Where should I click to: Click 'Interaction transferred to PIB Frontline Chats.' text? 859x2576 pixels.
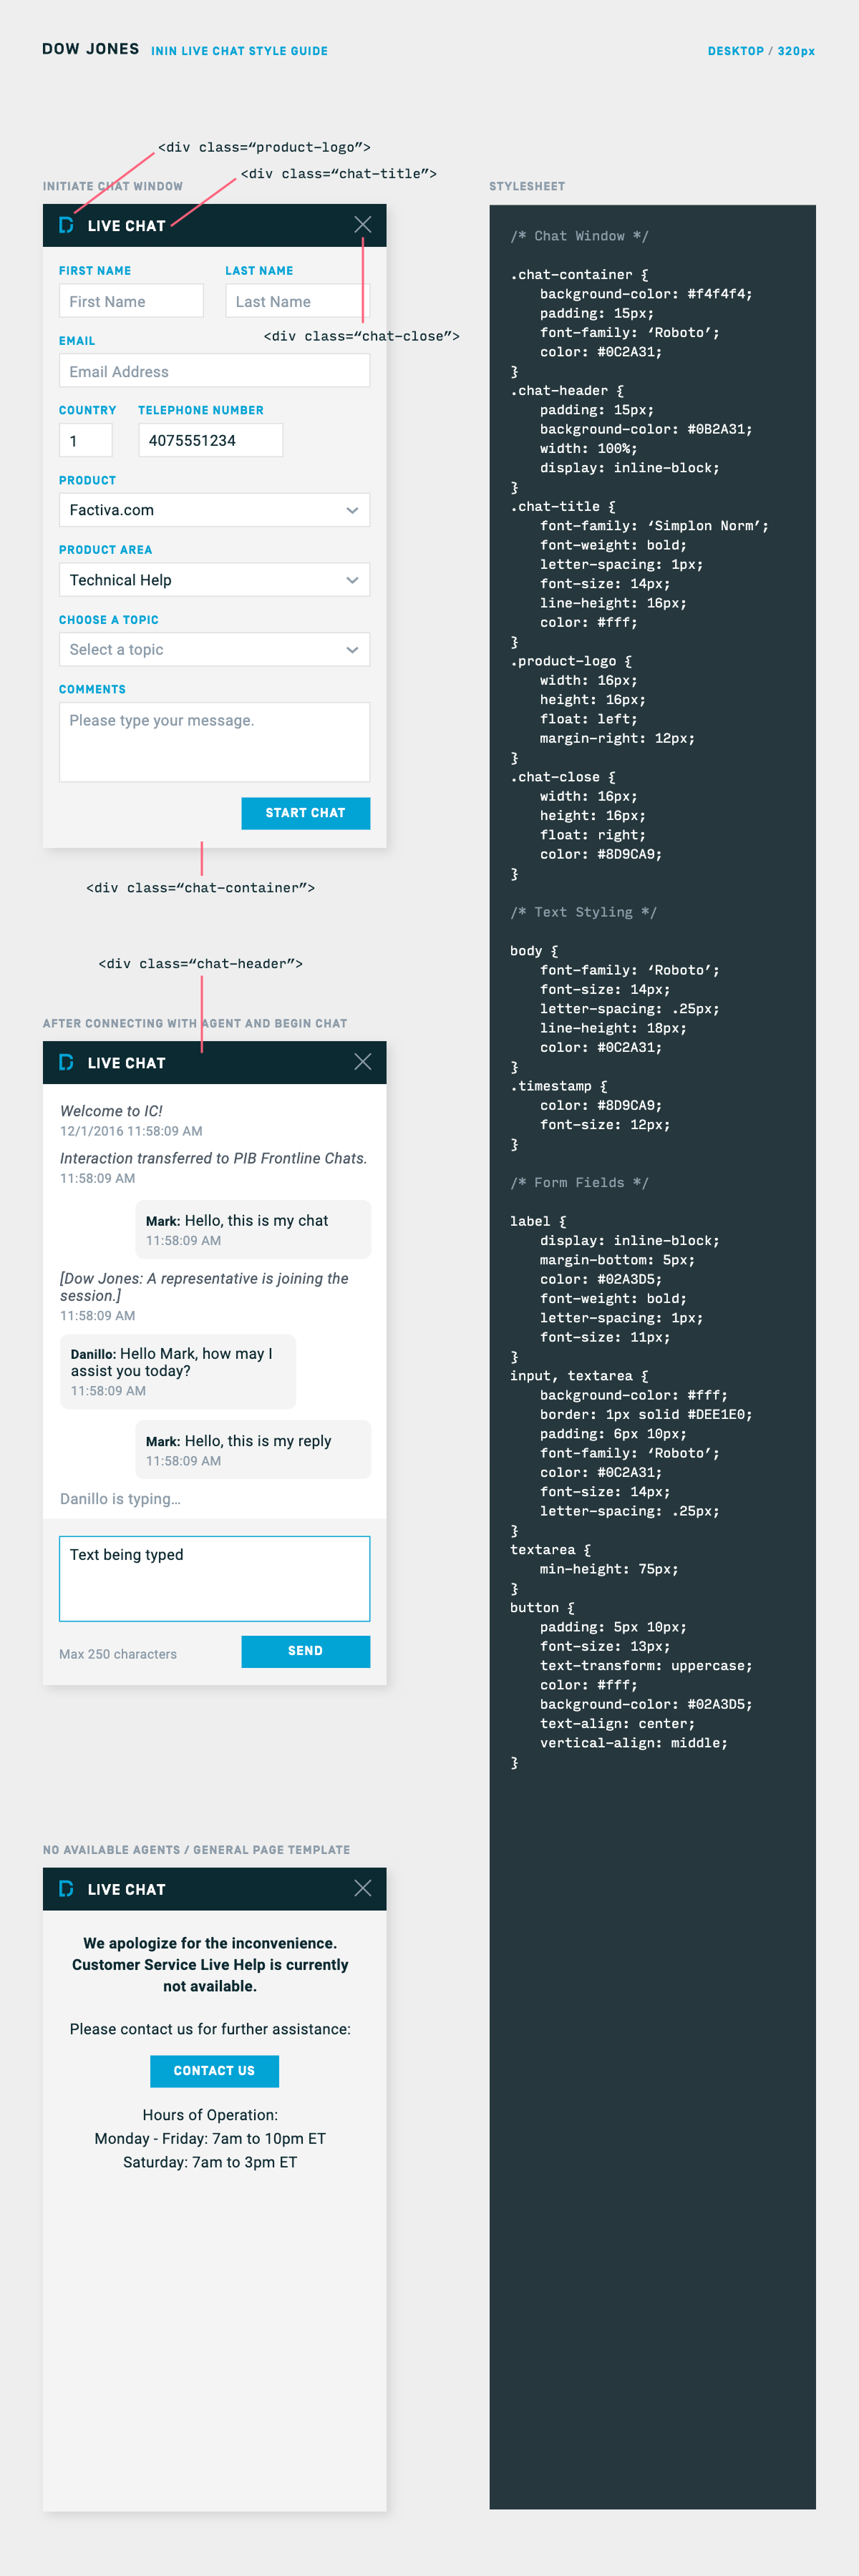point(213,1158)
